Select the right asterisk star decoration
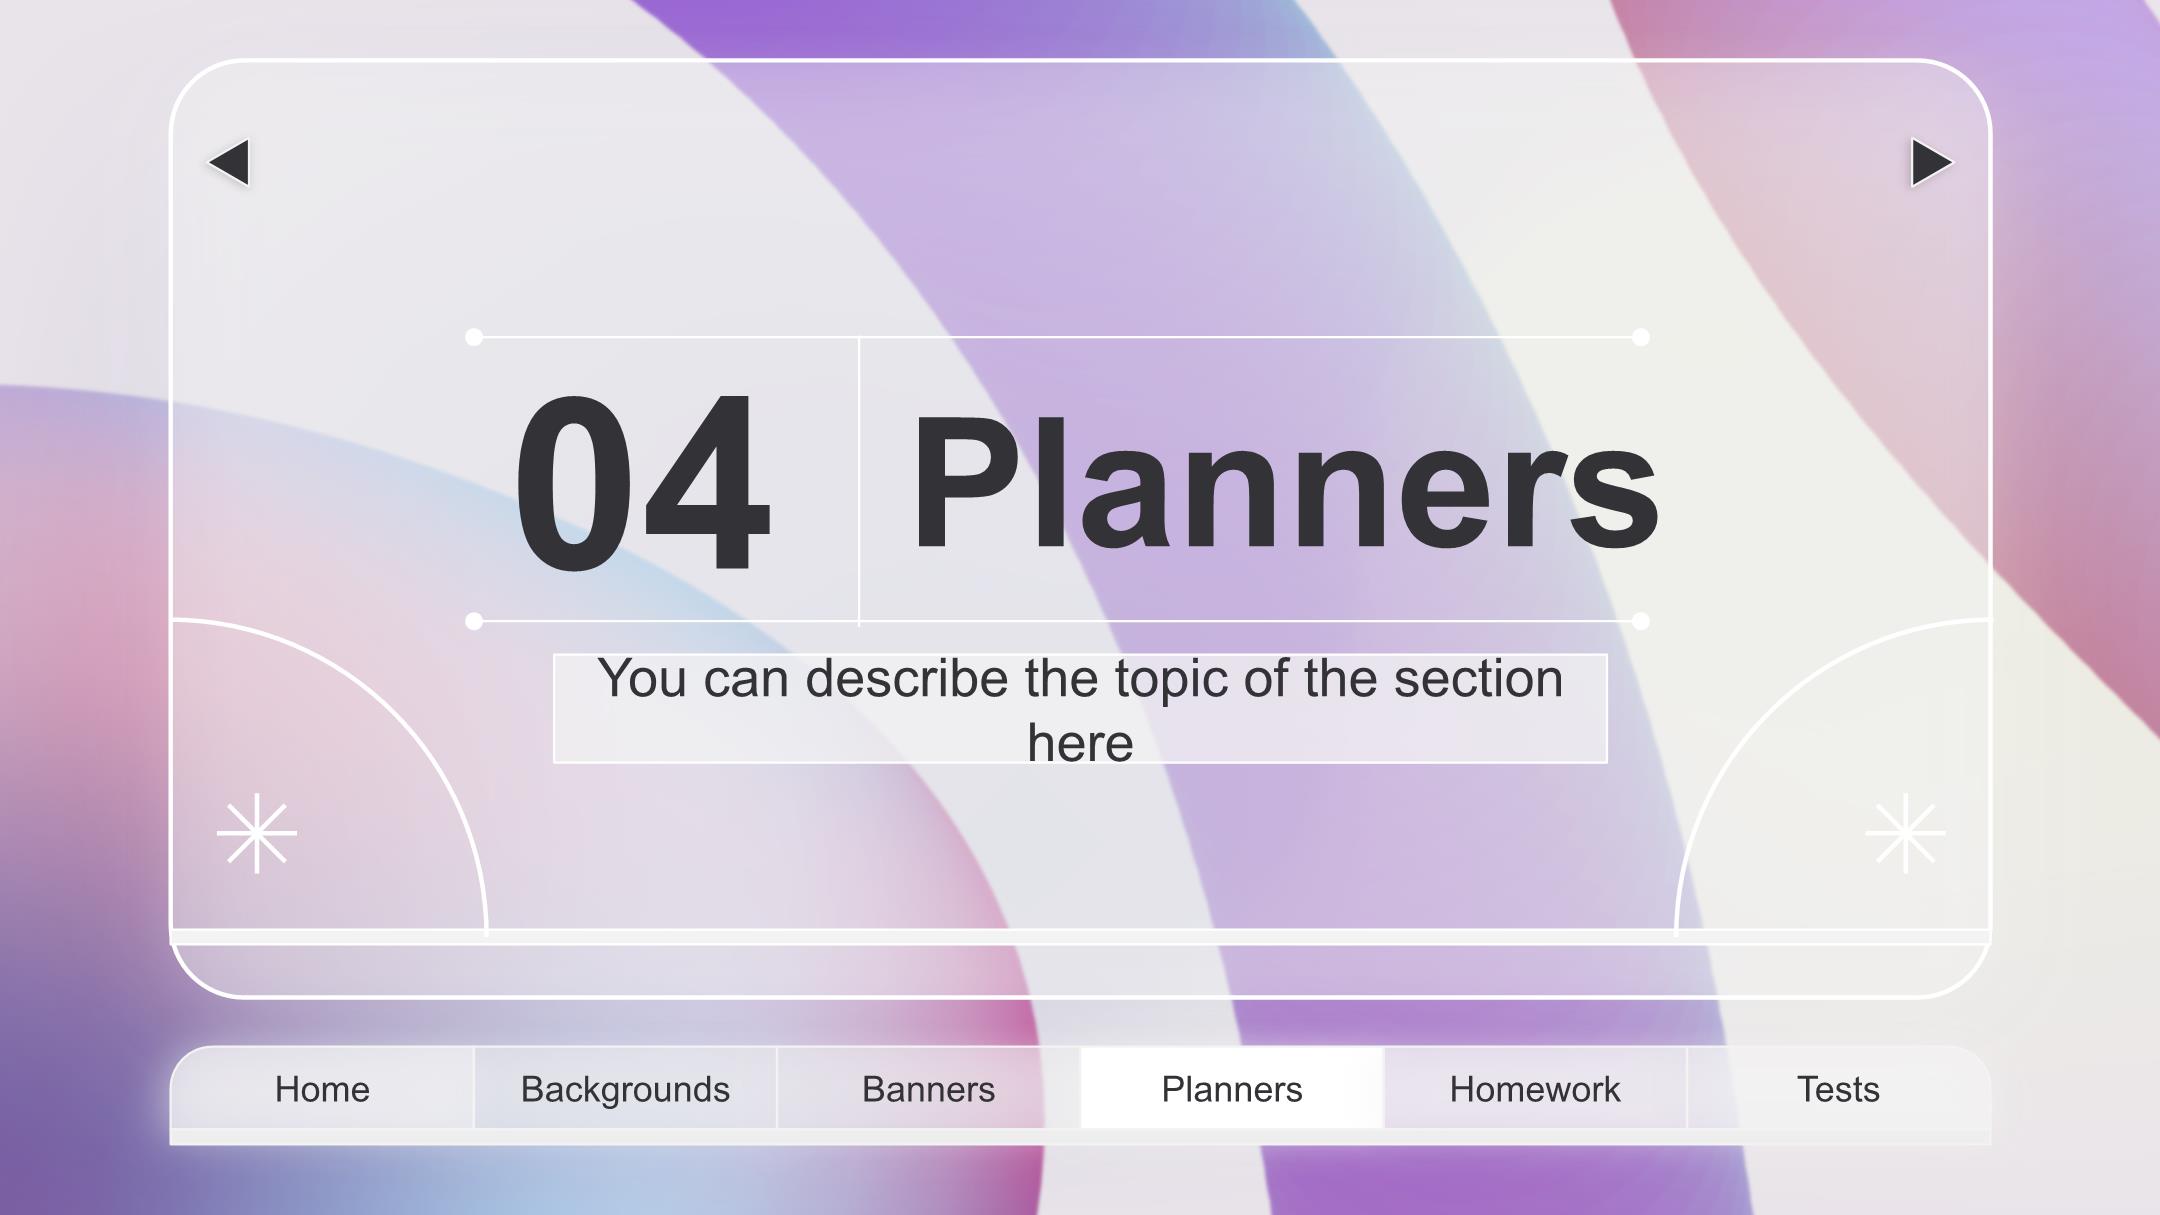This screenshot has width=2160, height=1215. coord(1905,833)
